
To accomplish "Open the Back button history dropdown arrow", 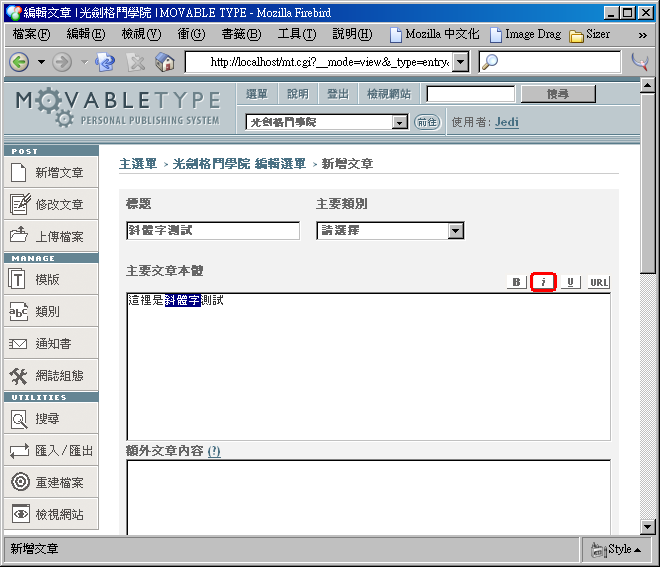I will [41, 62].
